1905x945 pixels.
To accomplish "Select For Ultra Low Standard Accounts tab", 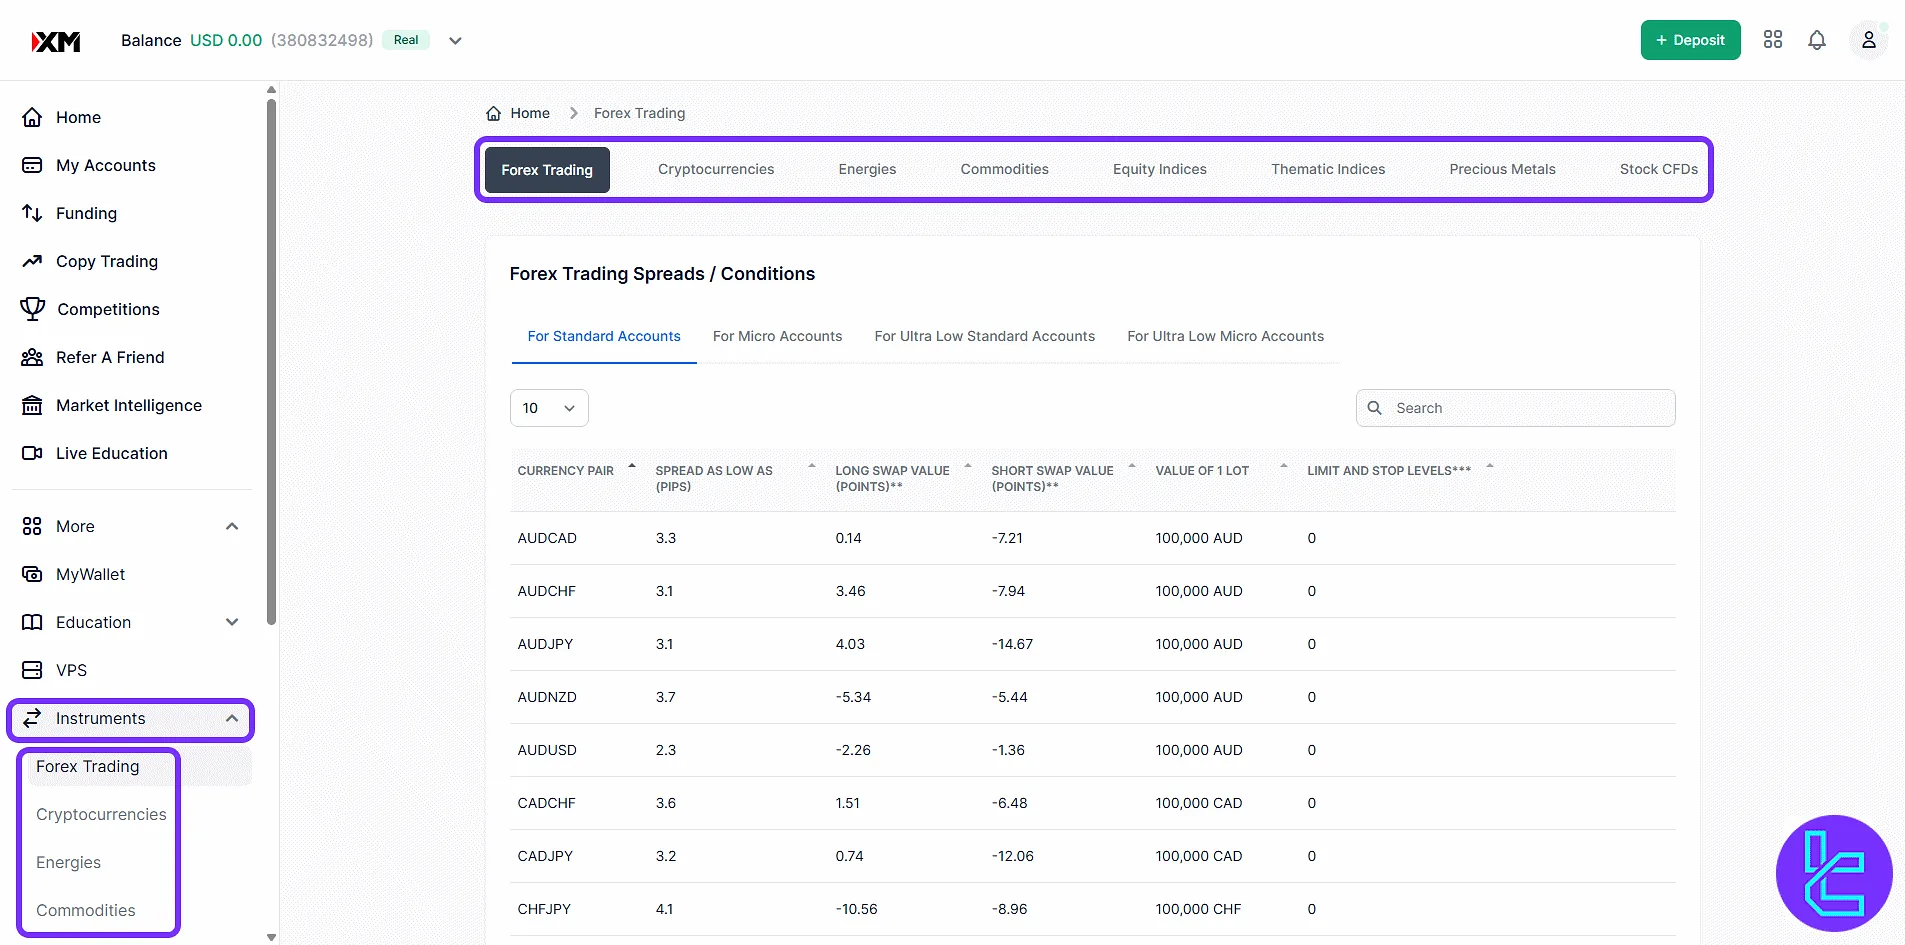I will coord(984,336).
